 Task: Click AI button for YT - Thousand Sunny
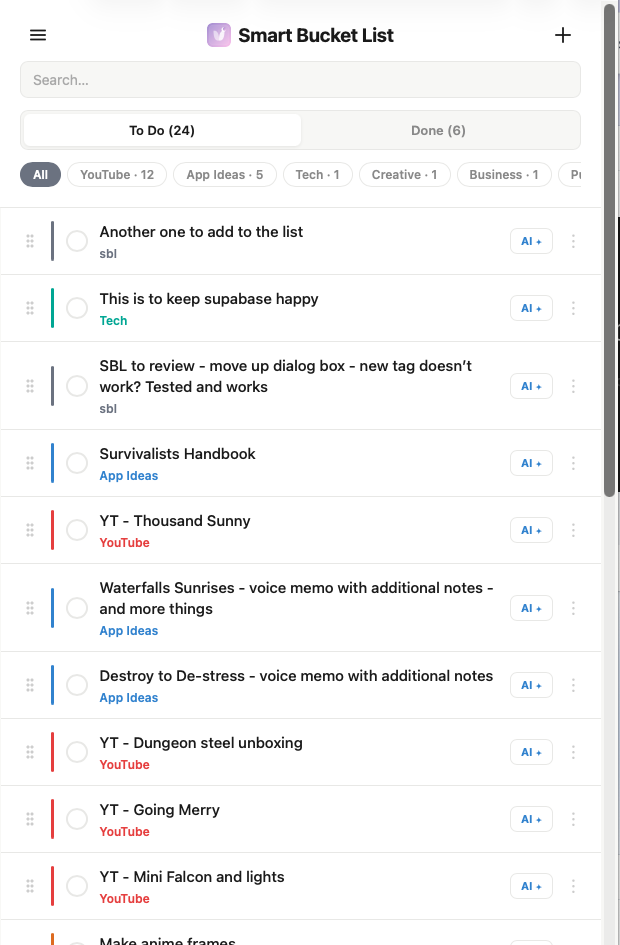[x=531, y=530]
